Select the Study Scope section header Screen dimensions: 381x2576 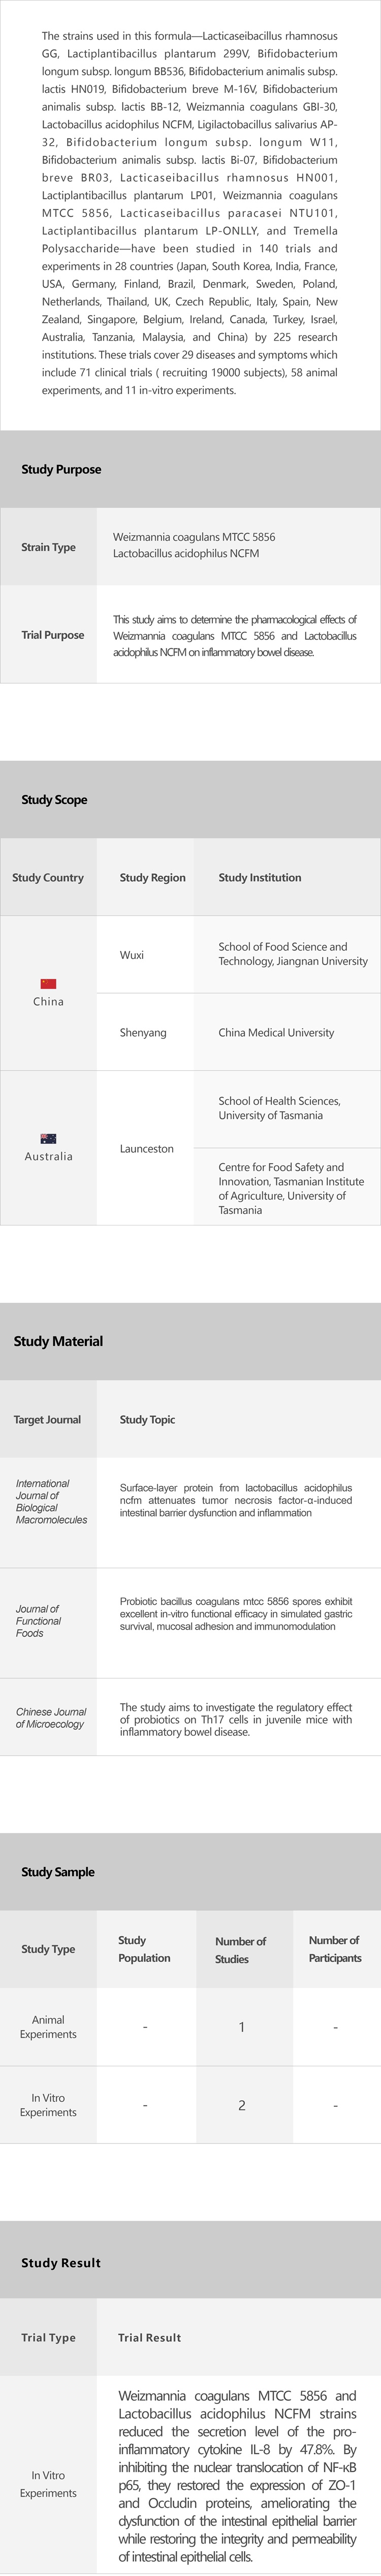click(x=54, y=799)
